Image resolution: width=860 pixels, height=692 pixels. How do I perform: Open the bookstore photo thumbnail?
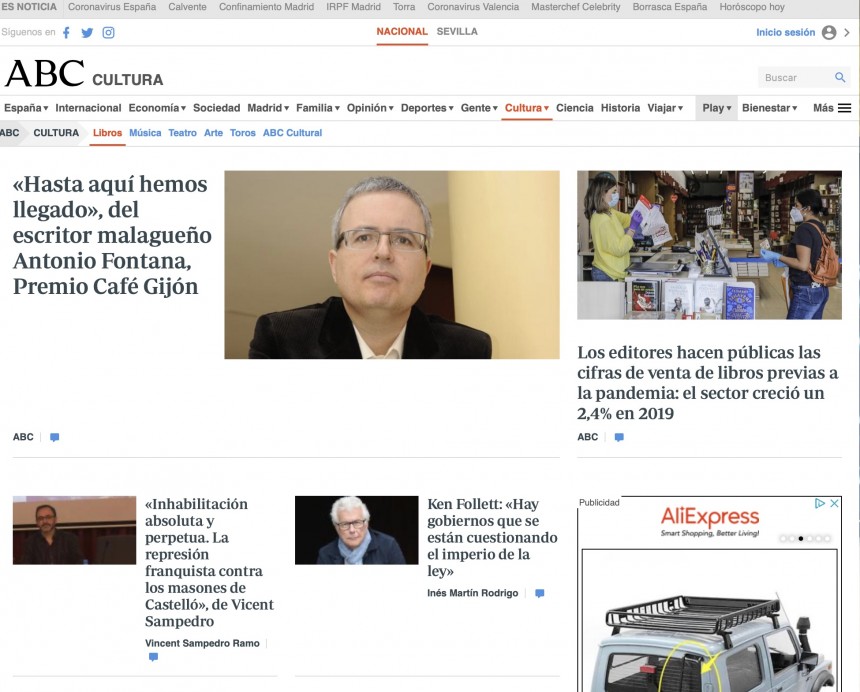(708, 245)
